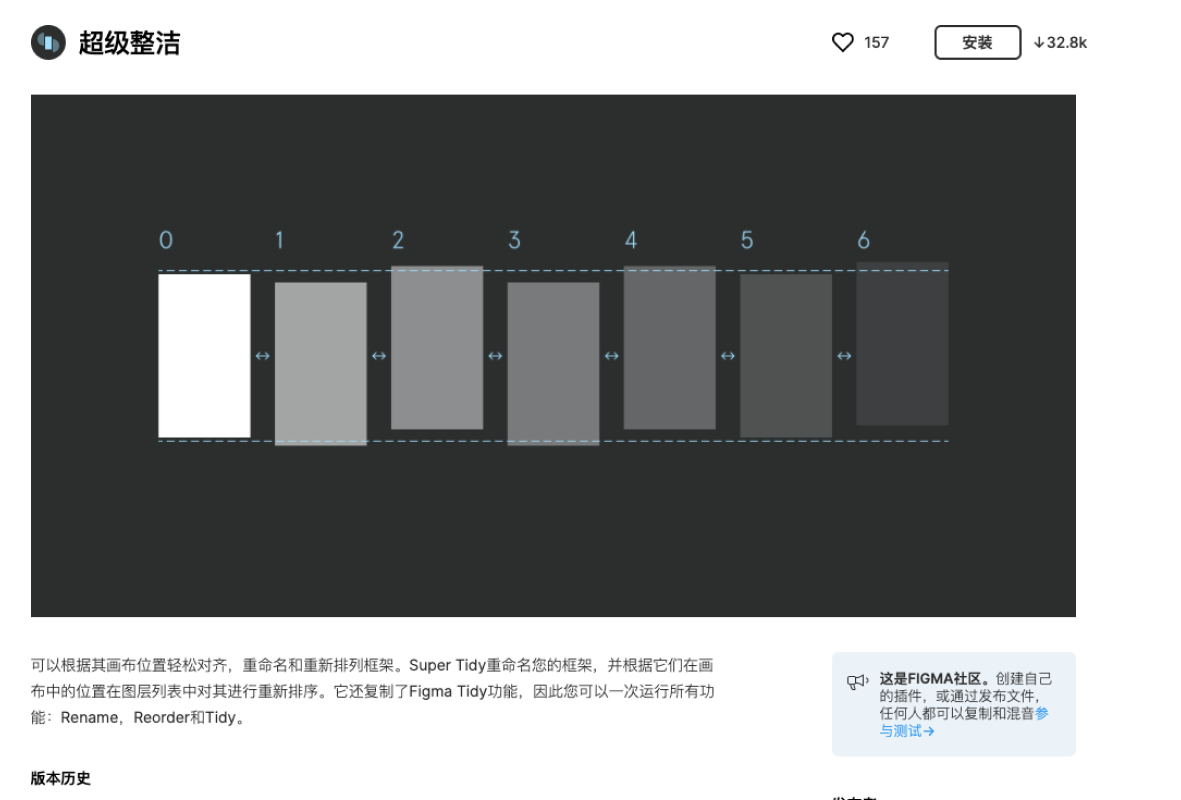Click the 157 likes count

[x=876, y=43]
